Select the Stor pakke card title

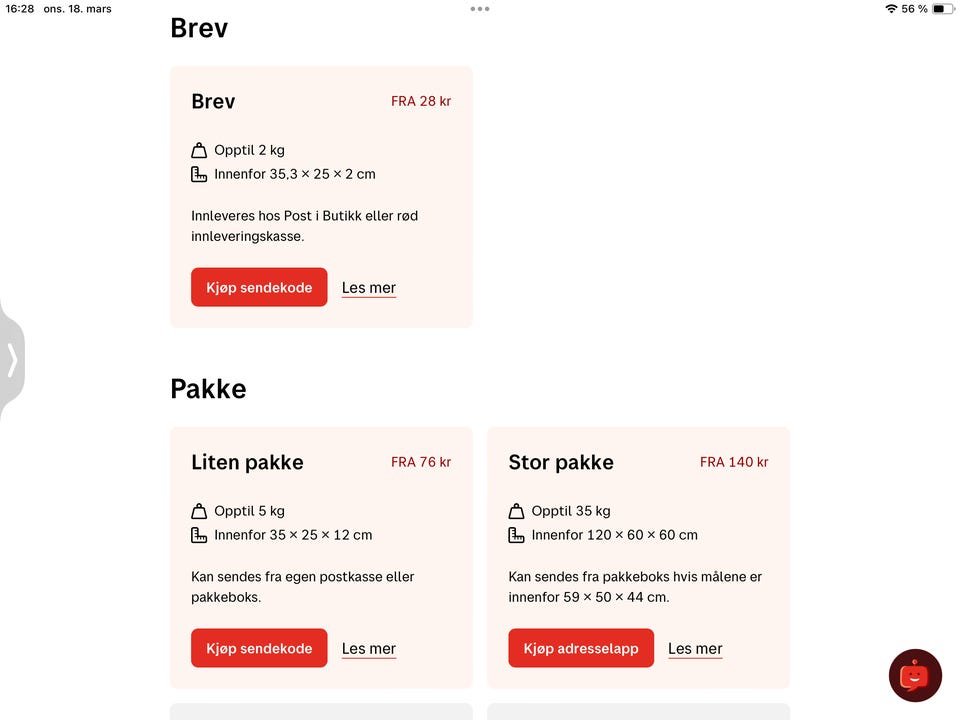tap(561, 462)
